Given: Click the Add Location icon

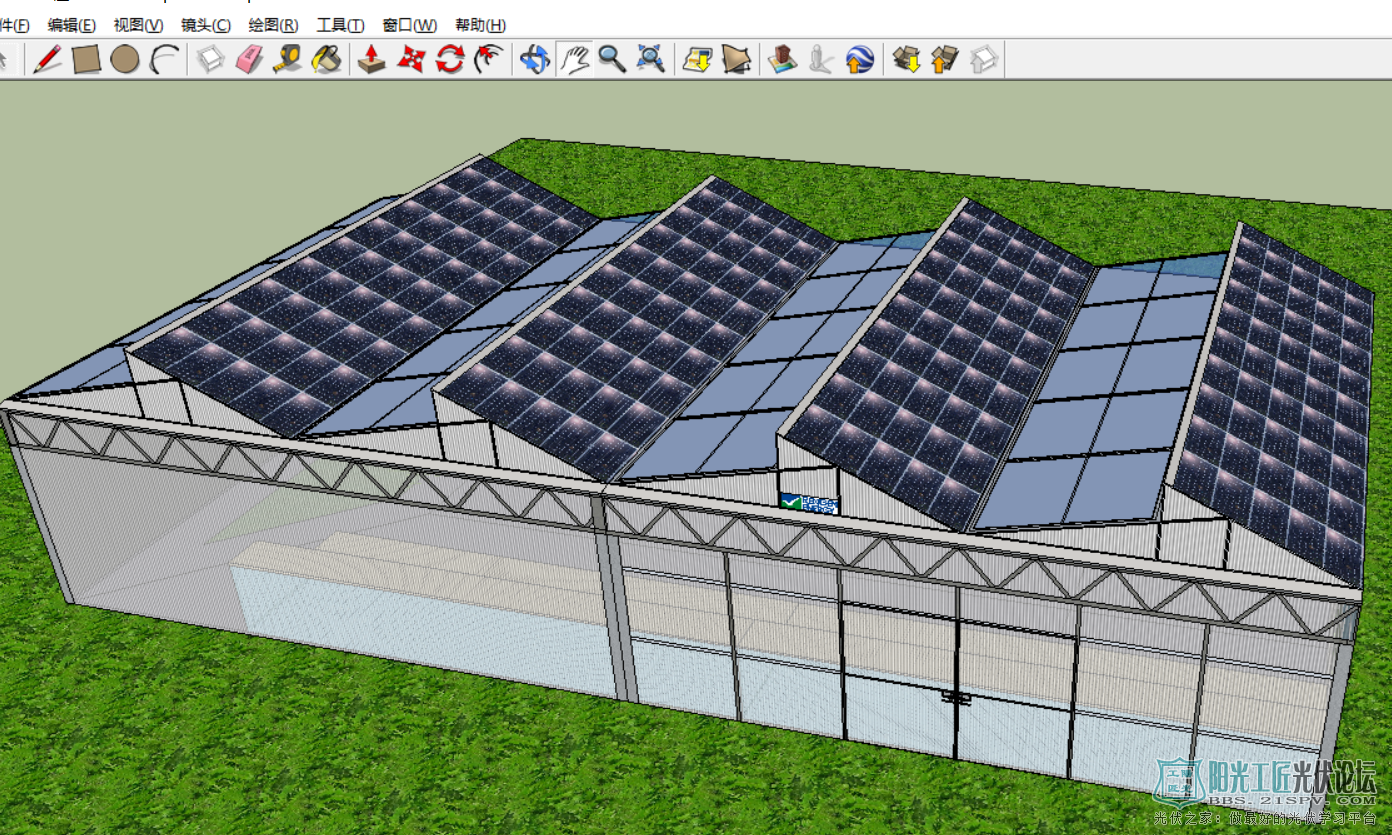Looking at the screenshot, I should (697, 60).
